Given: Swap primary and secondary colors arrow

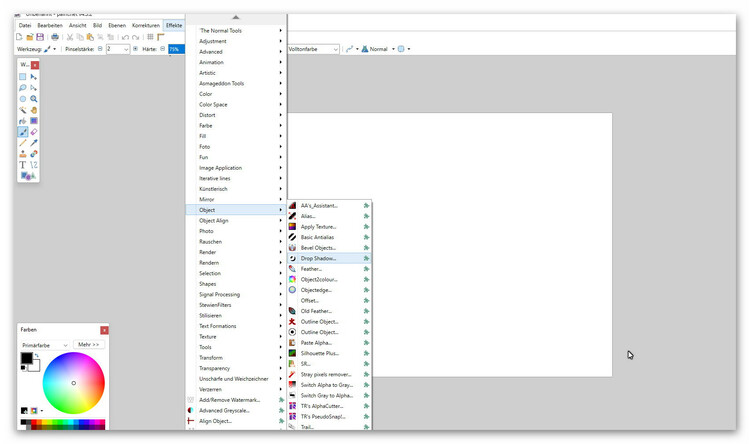Looking at the screenshot, I should click(37, 355).
